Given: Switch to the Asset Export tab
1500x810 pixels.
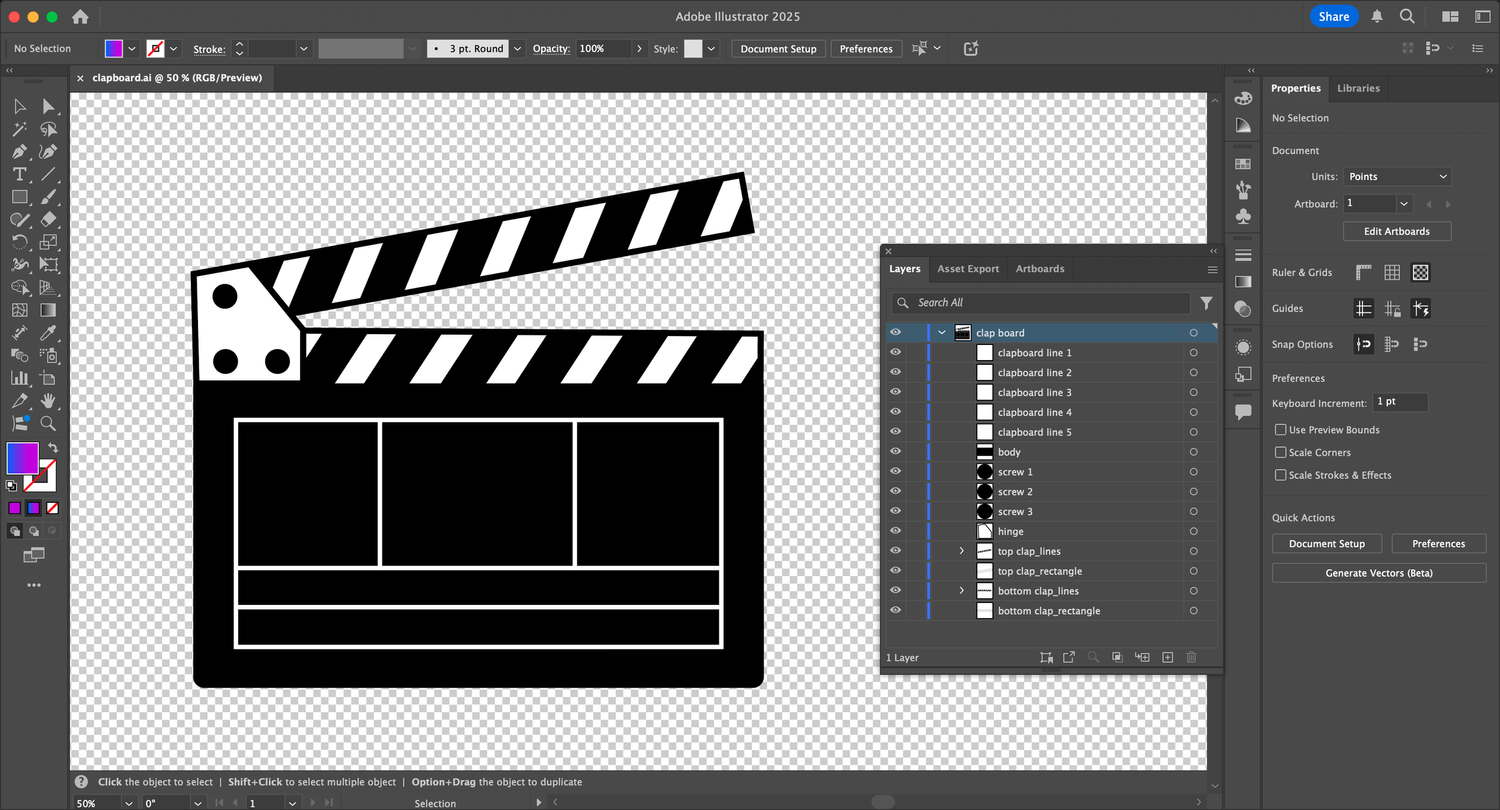Looking at the screenshot, I should click(x=968, y=269).
